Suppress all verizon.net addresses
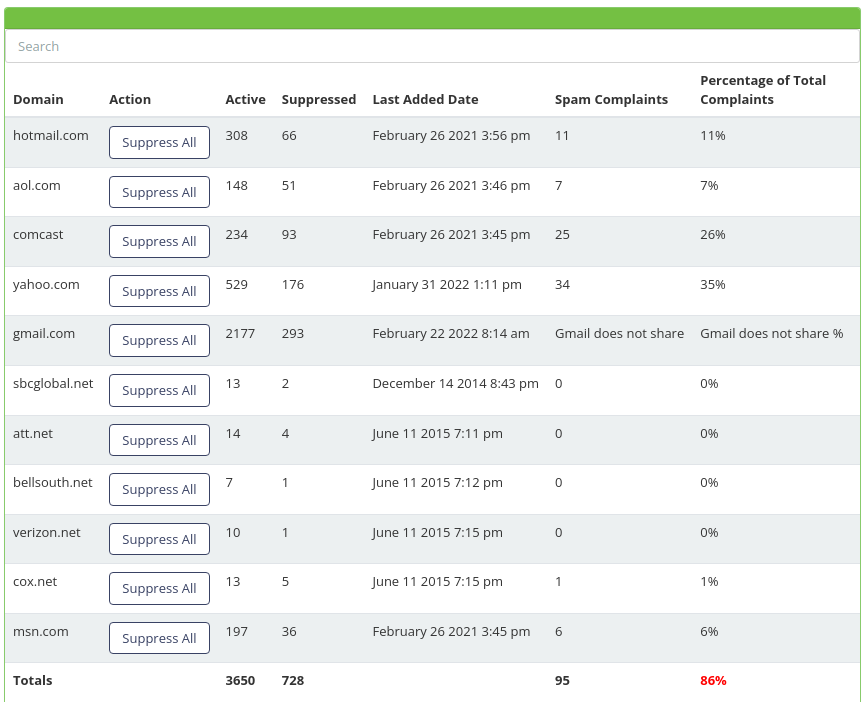 click(x=159, y=539)
